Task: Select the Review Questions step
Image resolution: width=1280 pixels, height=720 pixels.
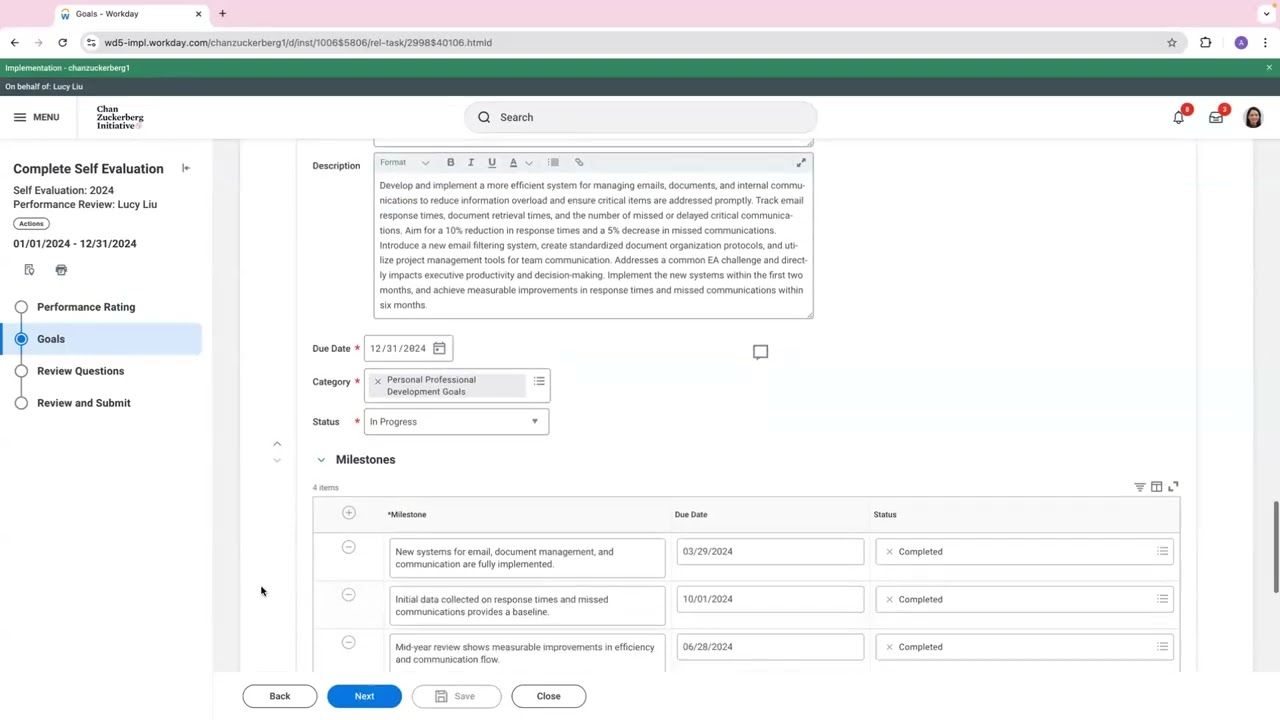Action: [80, 371]
